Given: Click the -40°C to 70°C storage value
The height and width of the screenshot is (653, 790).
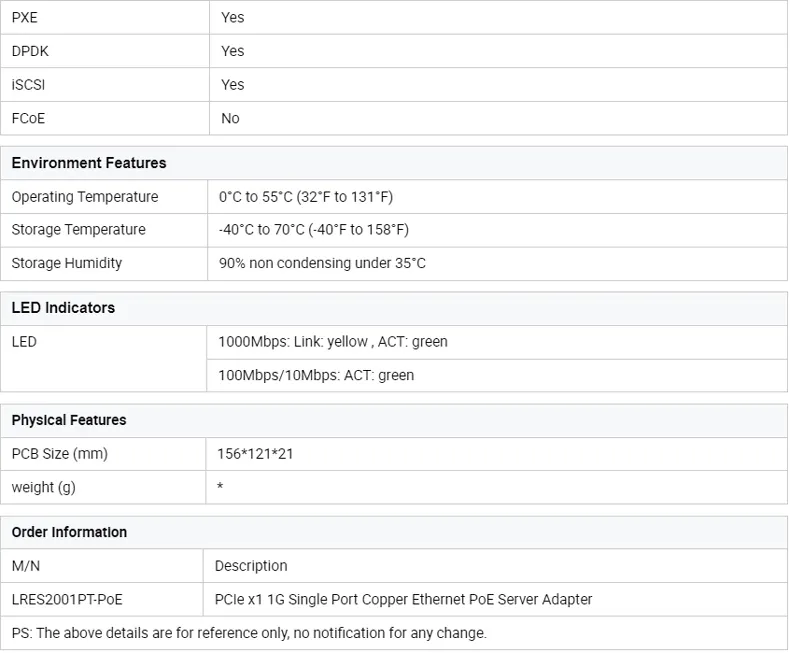Looking at the screenshot, I should (x=313, y=230).
